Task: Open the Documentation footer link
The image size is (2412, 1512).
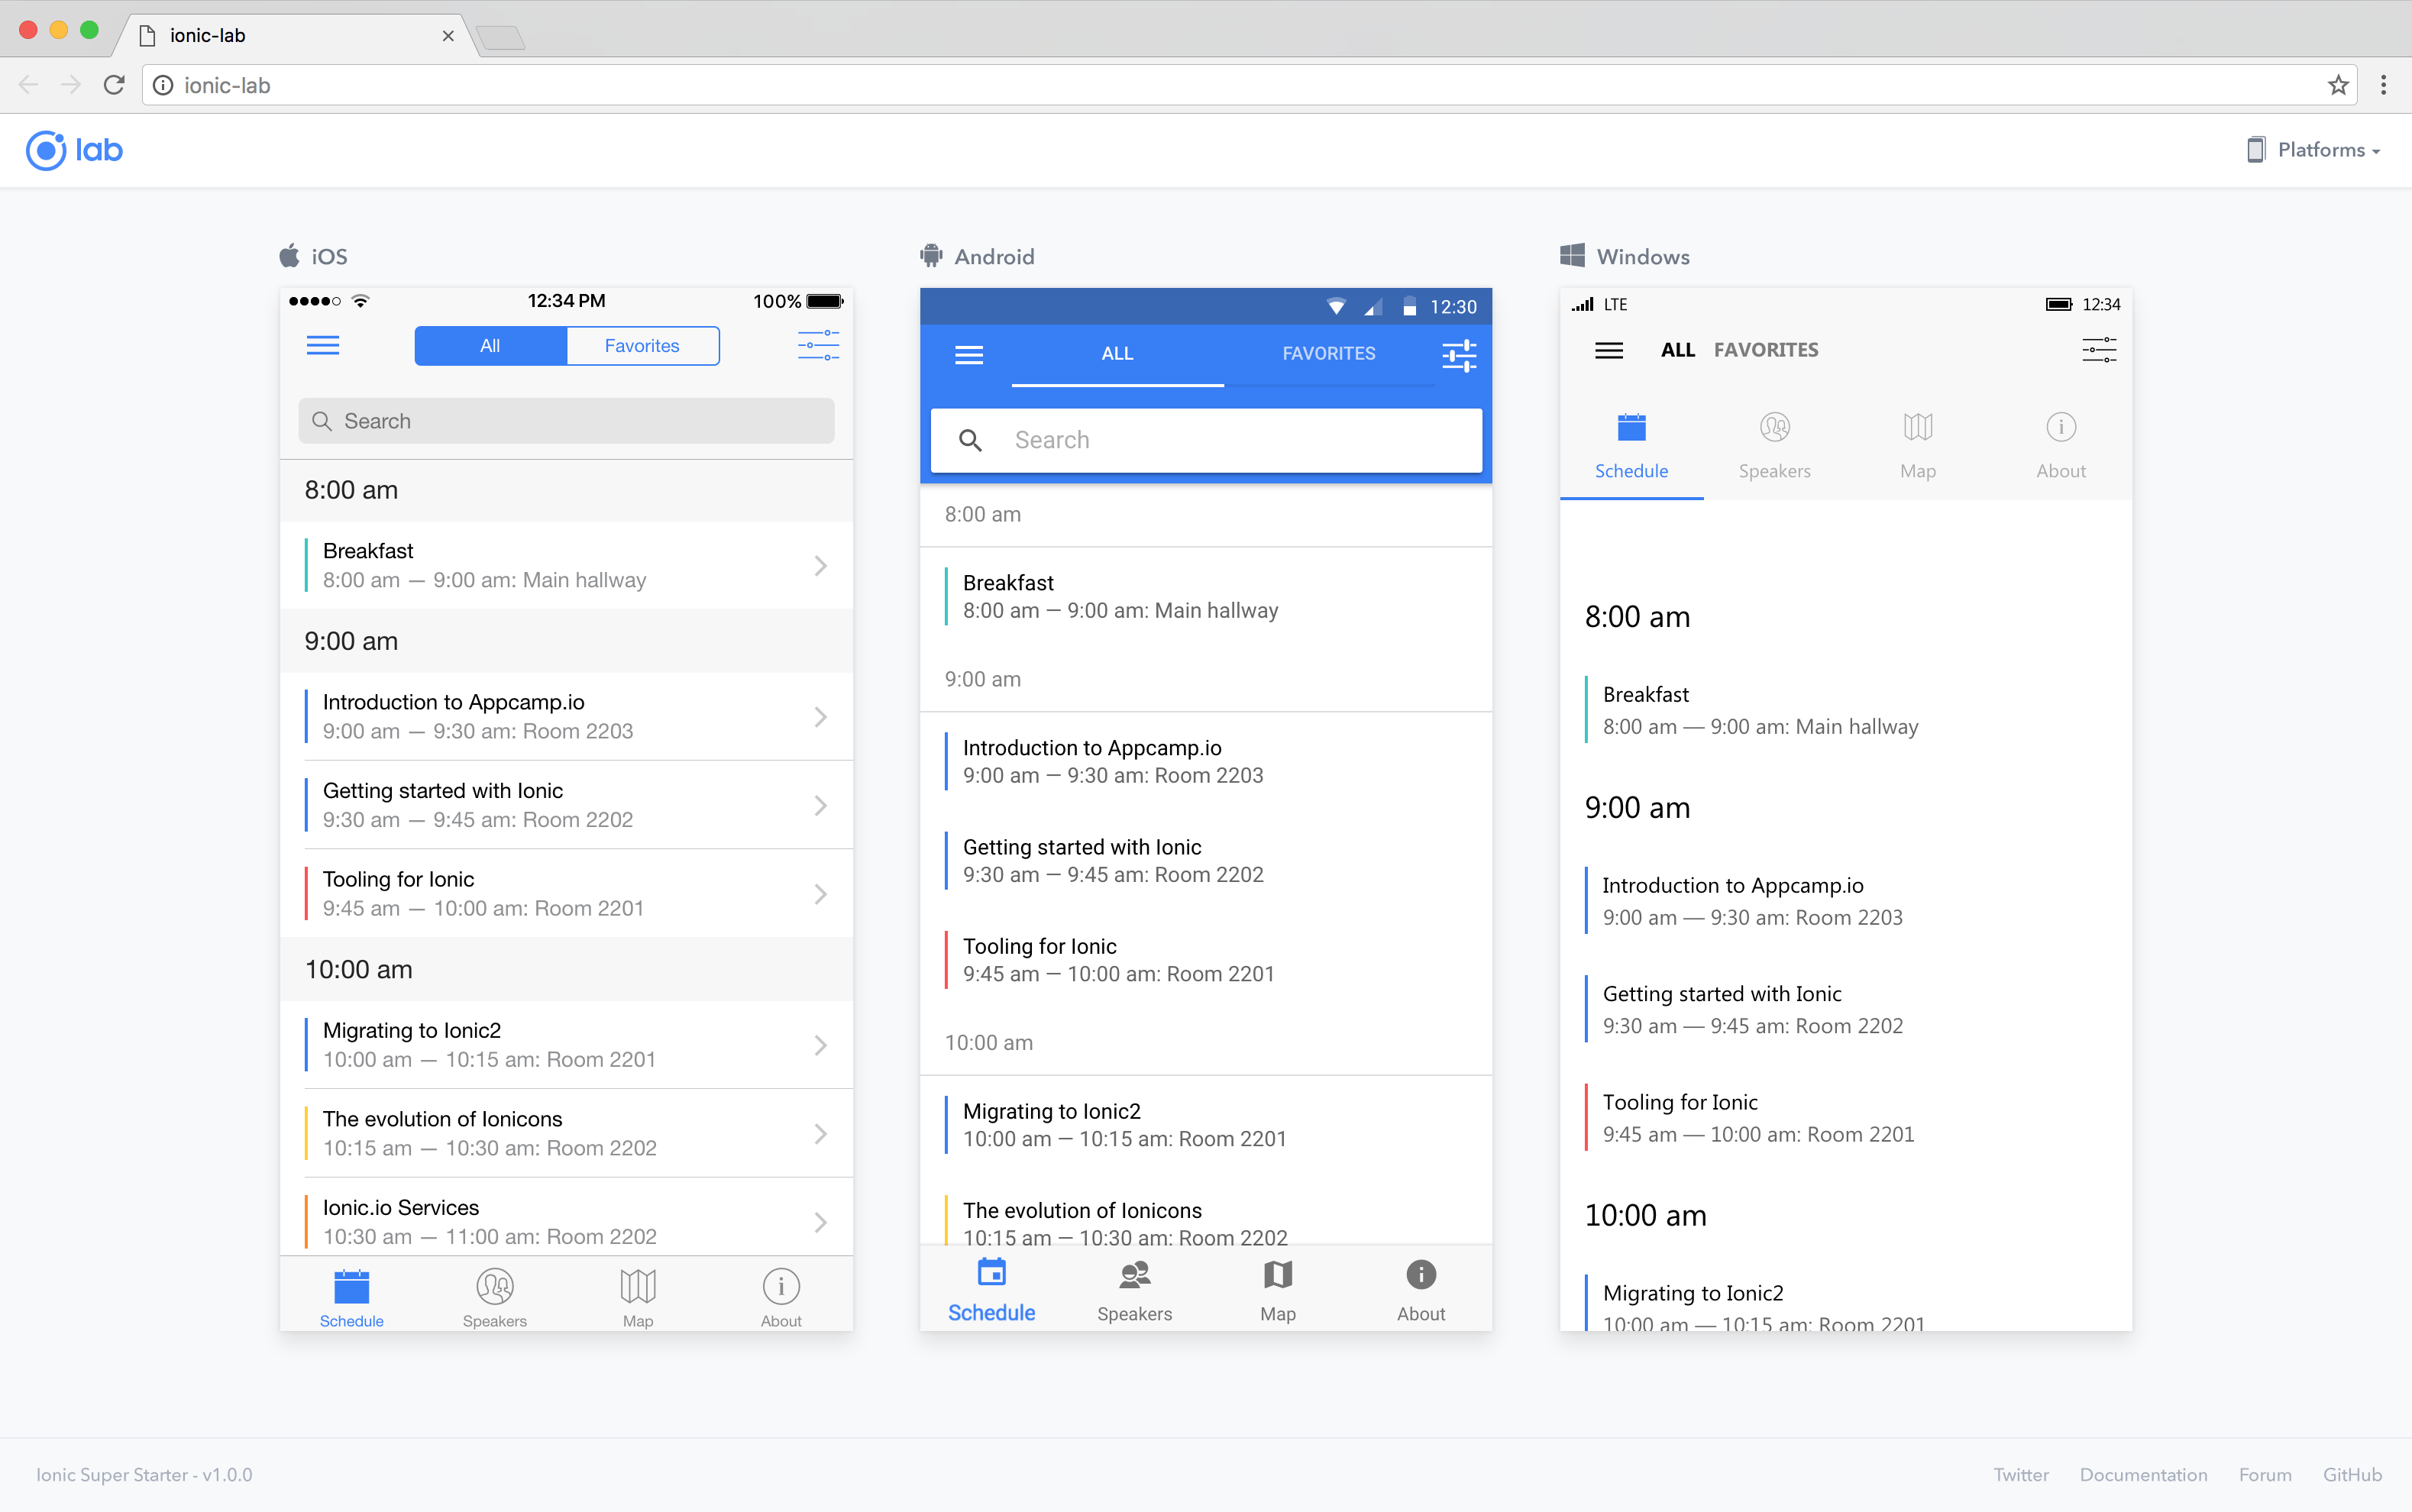Action: click(x=2143, y=1474)
